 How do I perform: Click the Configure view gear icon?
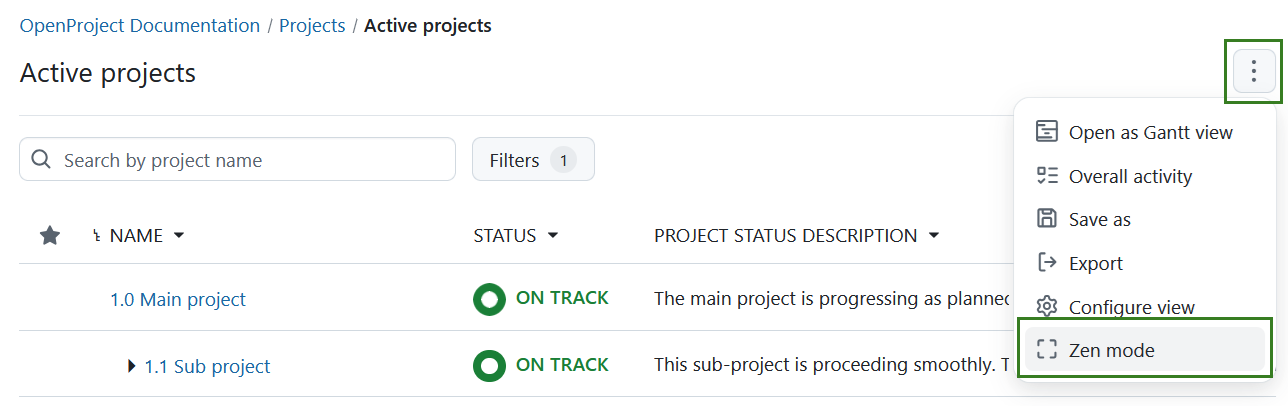click(1047, 306)
